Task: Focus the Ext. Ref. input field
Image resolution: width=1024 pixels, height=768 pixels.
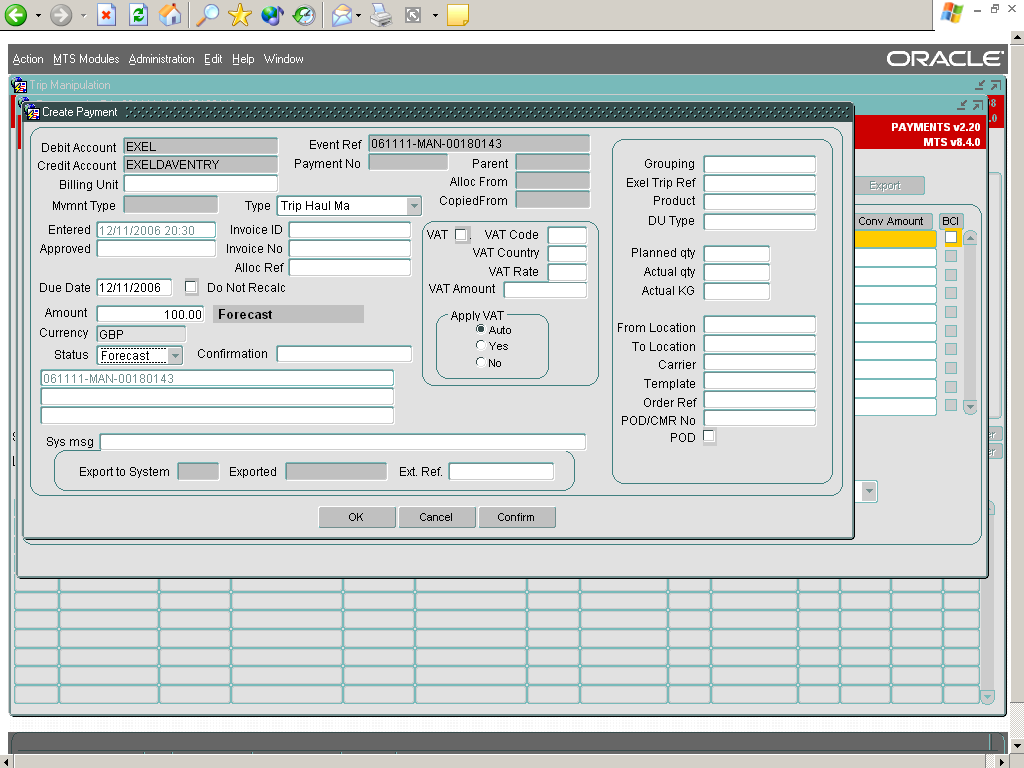Action: (x=502, y=472)
